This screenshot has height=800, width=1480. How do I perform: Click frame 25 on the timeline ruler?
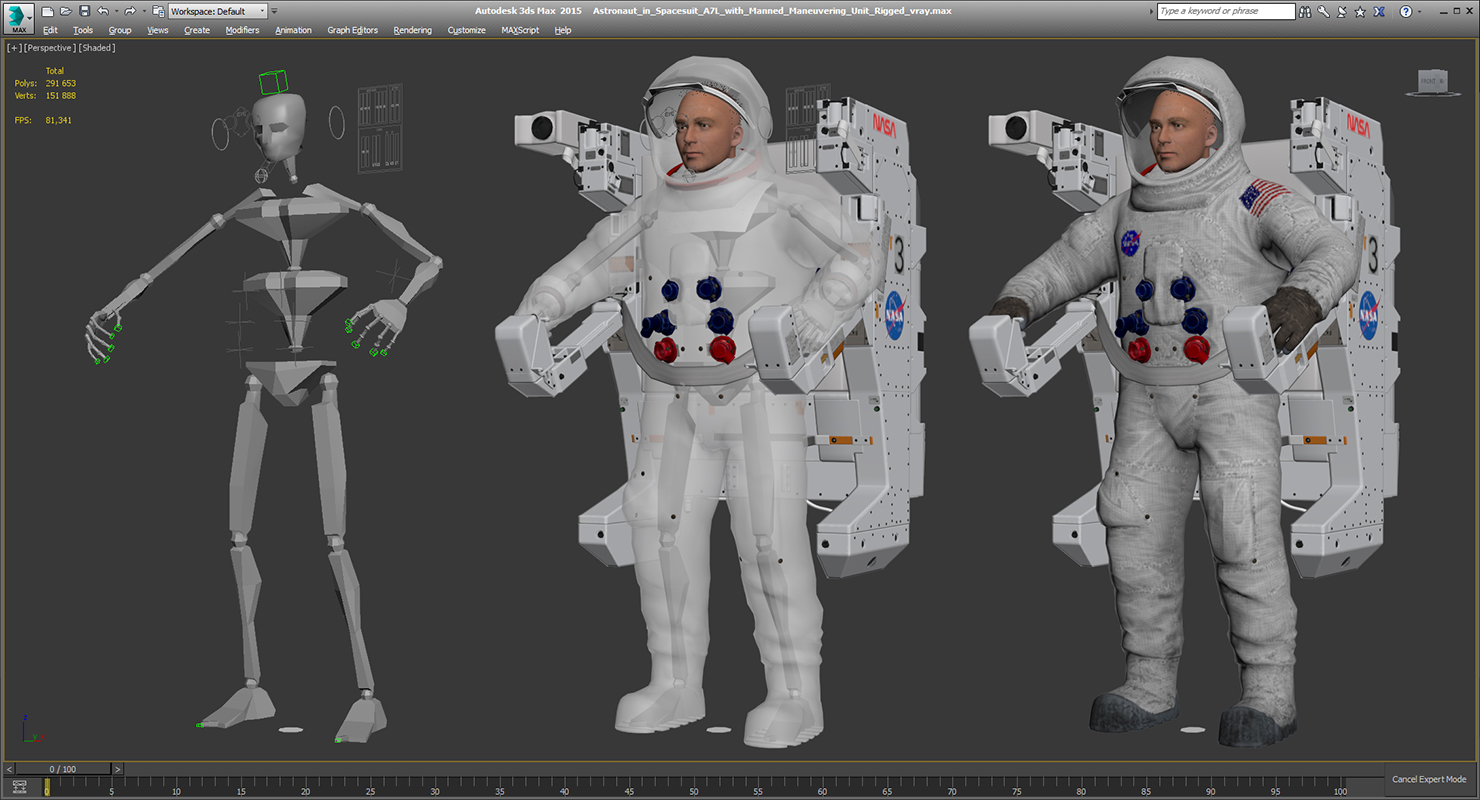[x=369, y=786]
